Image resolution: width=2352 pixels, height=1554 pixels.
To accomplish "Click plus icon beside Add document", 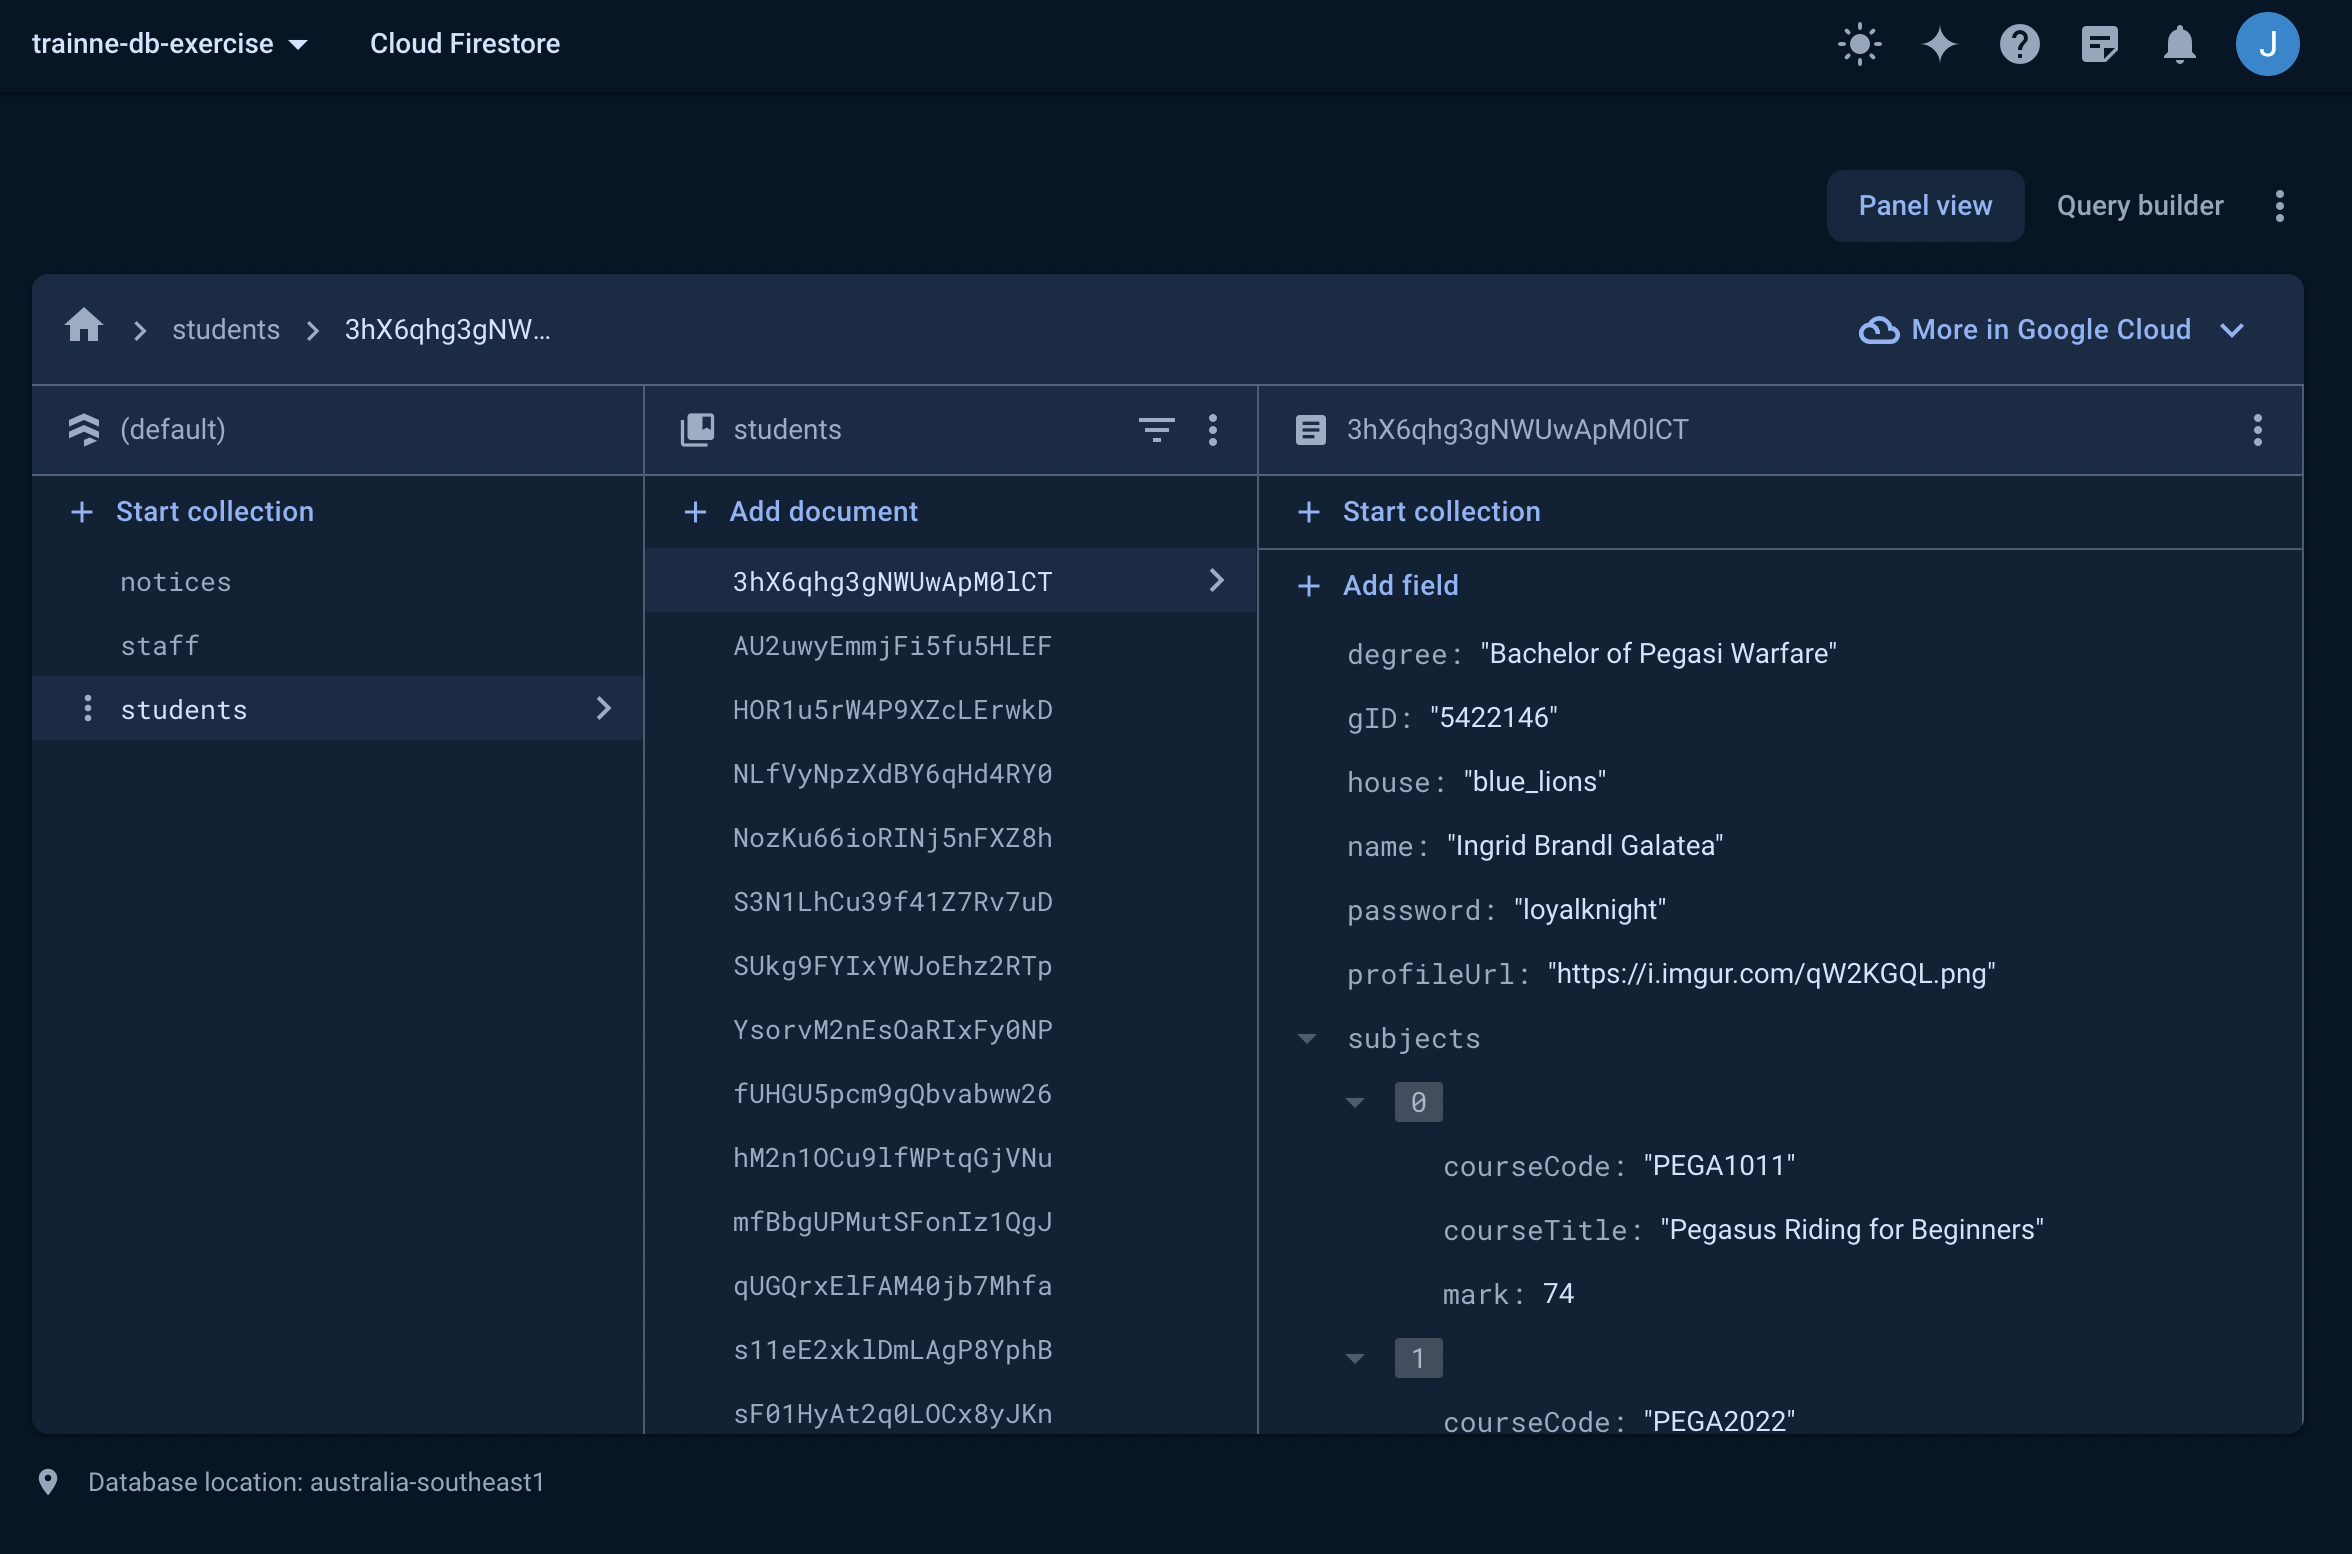I will pyautogui.click(x=695, y=512).
